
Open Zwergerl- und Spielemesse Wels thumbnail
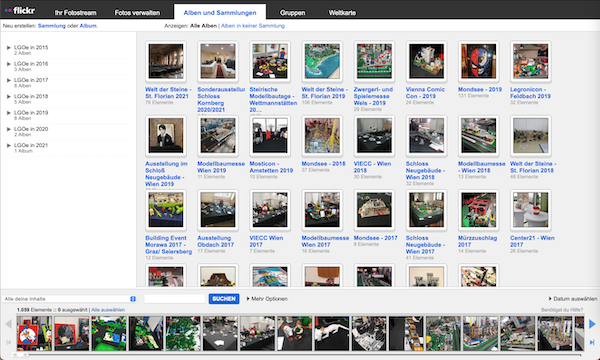[x=374, y=61]
